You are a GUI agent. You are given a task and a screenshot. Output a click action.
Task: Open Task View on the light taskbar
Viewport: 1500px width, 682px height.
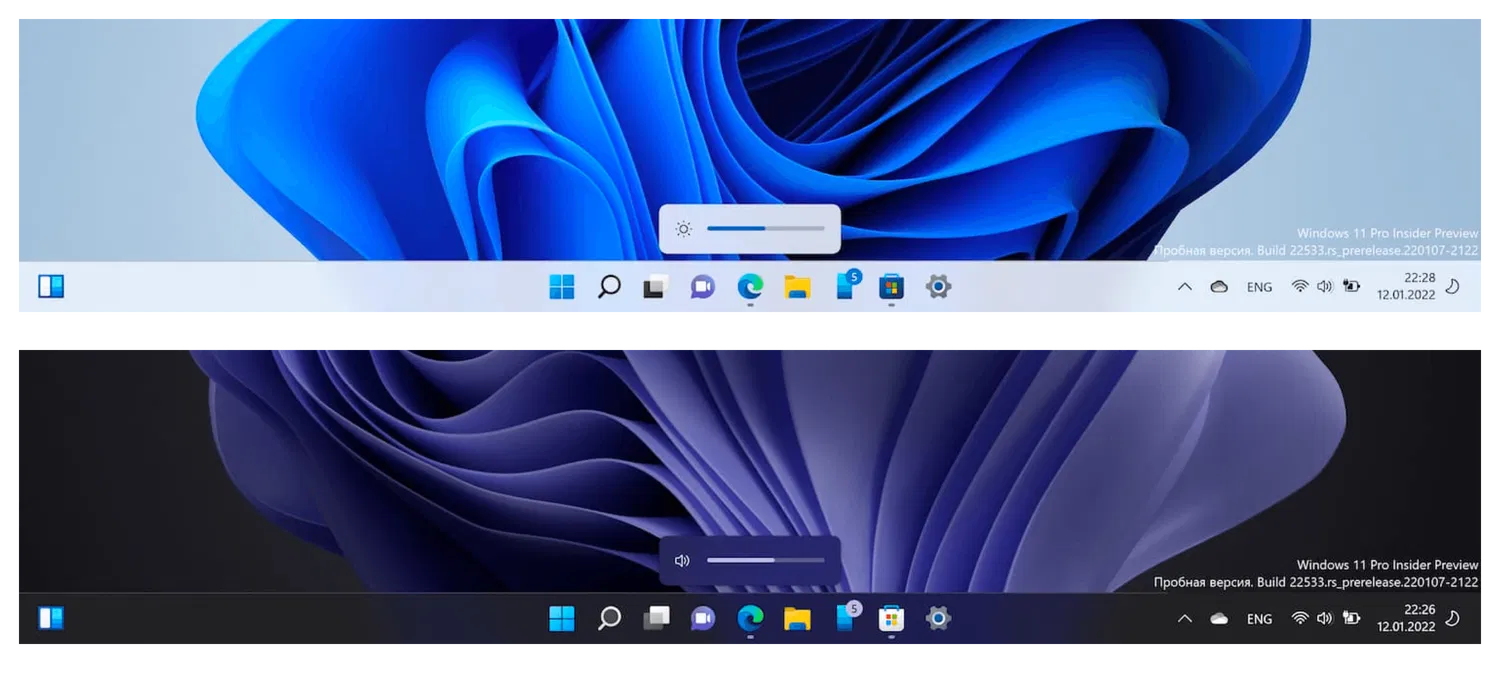point(656,287)
